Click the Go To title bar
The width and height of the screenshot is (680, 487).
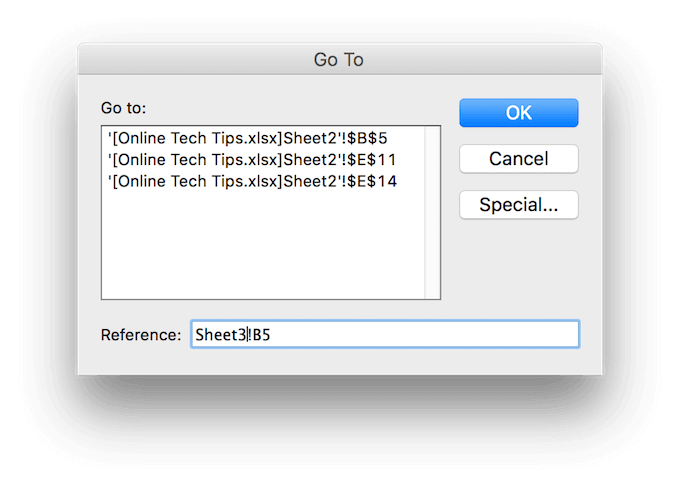[340, 60]
